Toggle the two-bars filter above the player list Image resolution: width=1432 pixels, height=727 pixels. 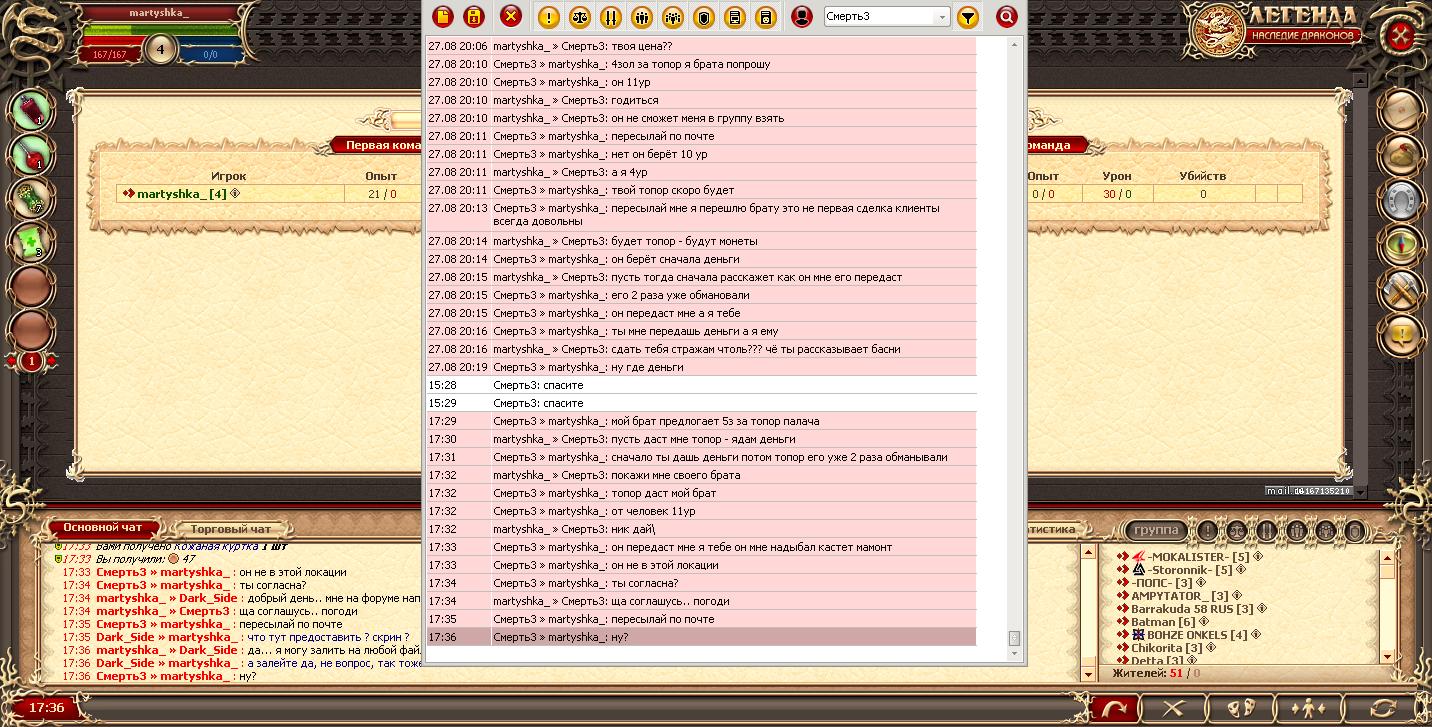tap(1267, 531)
